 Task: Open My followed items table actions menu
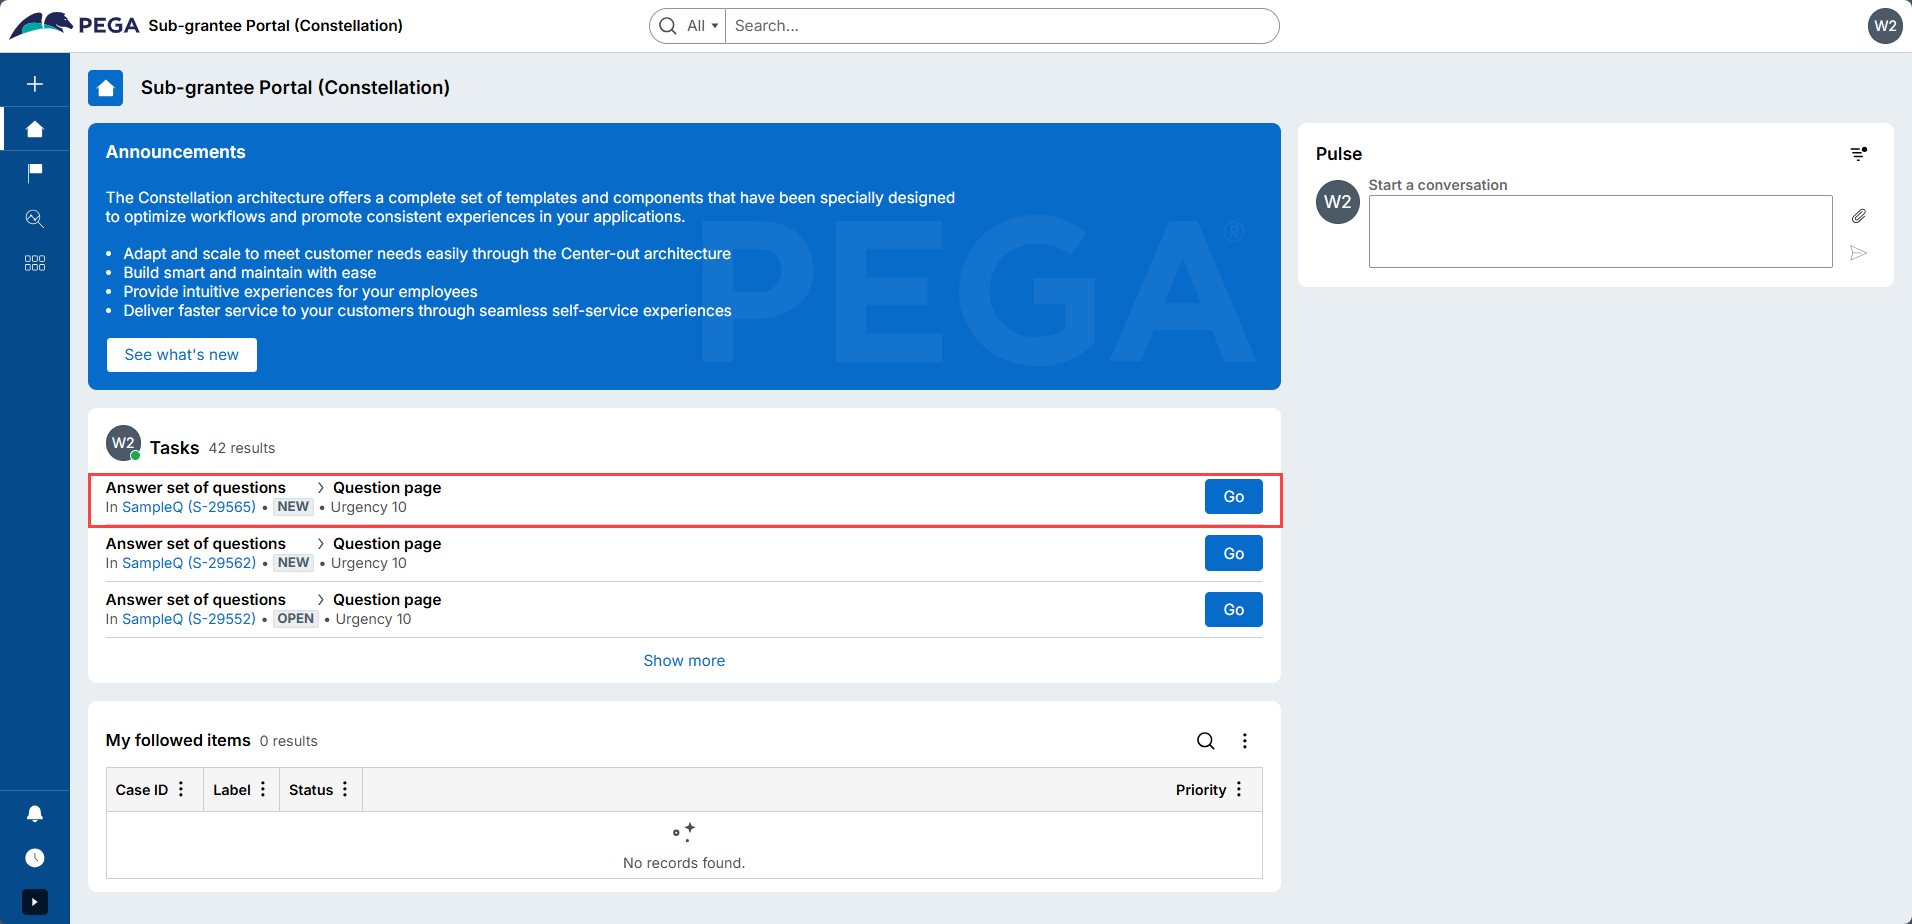point(1245,741)
